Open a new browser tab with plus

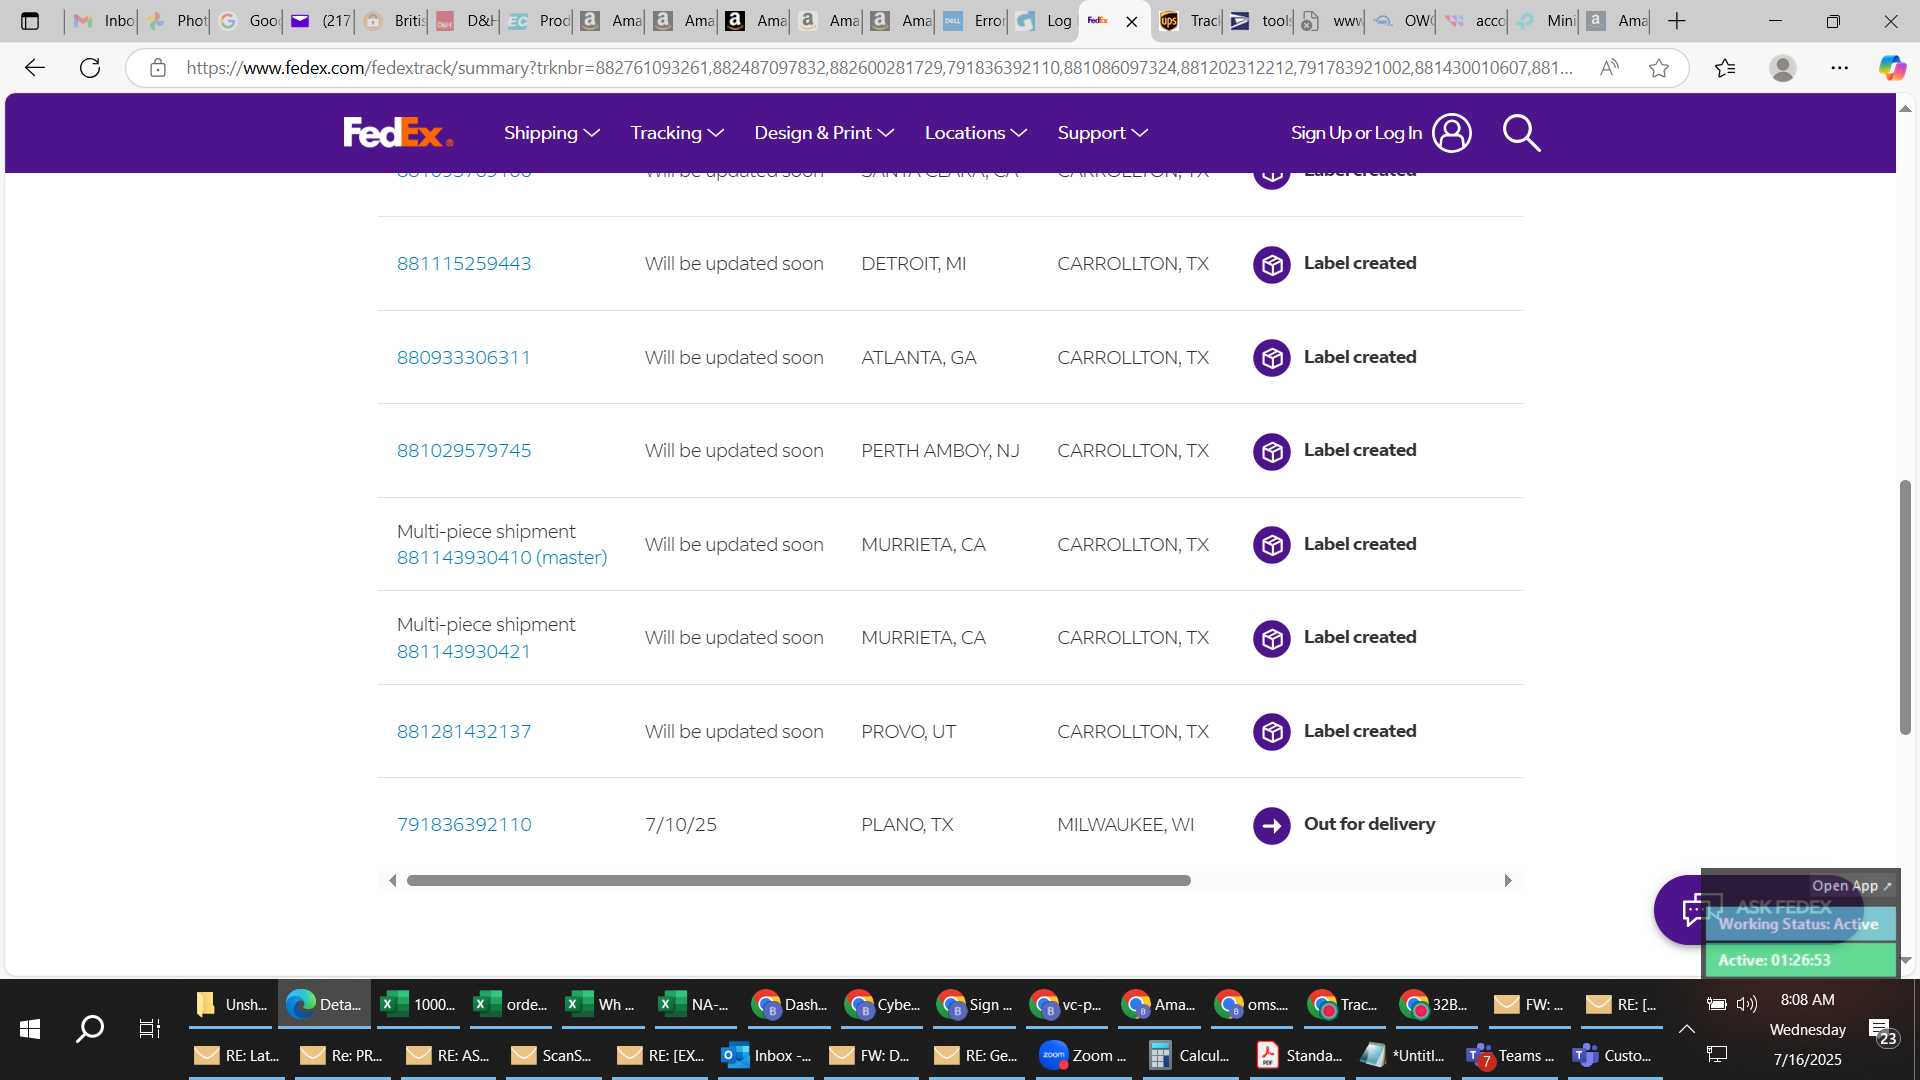[x=1677, y=21]
